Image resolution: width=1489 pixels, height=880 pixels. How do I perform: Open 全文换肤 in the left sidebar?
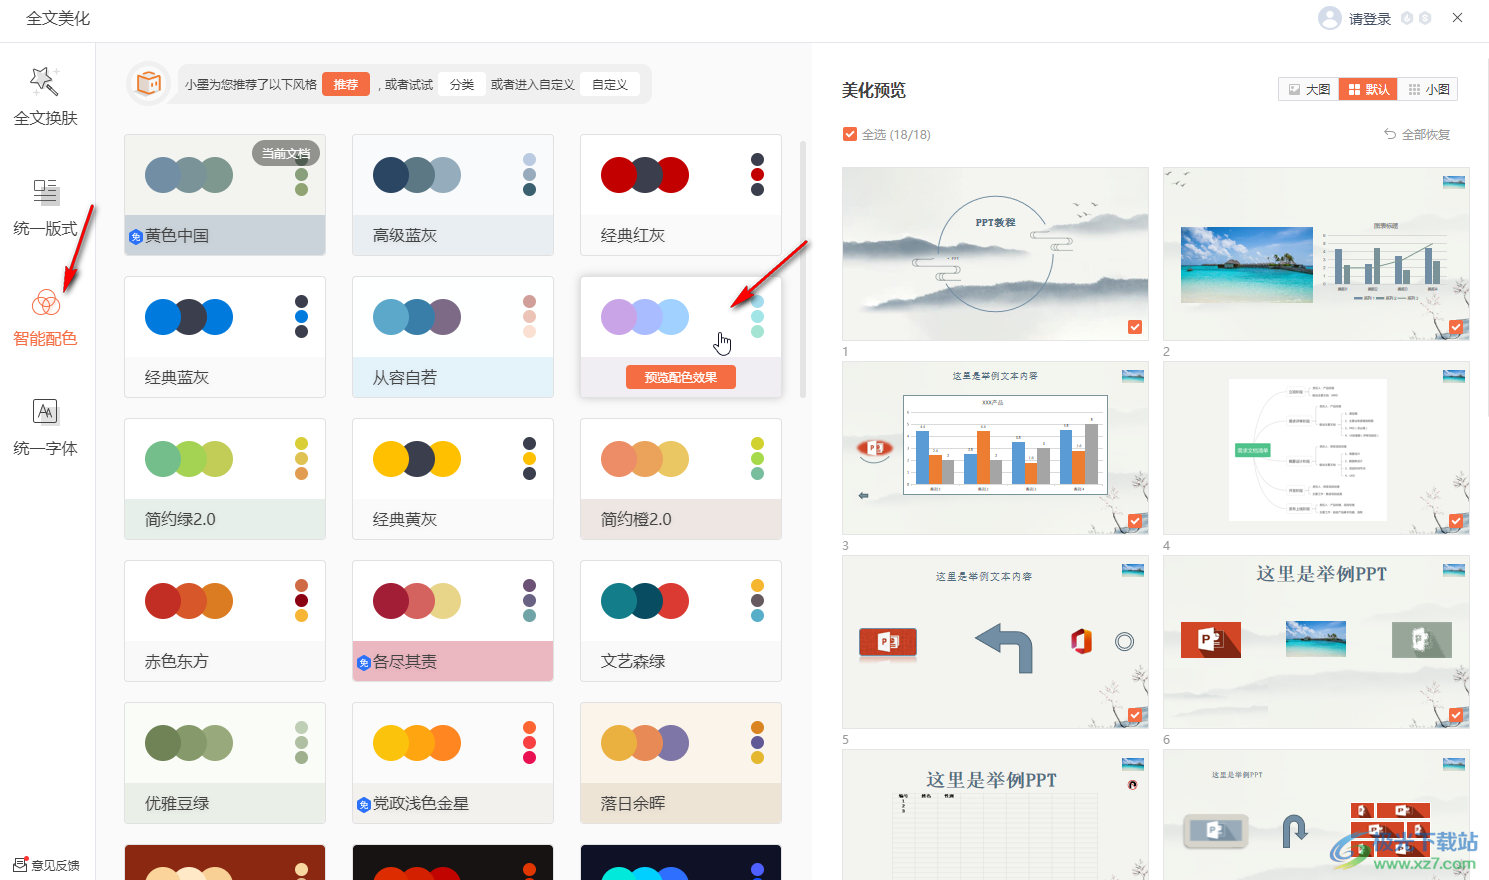click(46, 97)
